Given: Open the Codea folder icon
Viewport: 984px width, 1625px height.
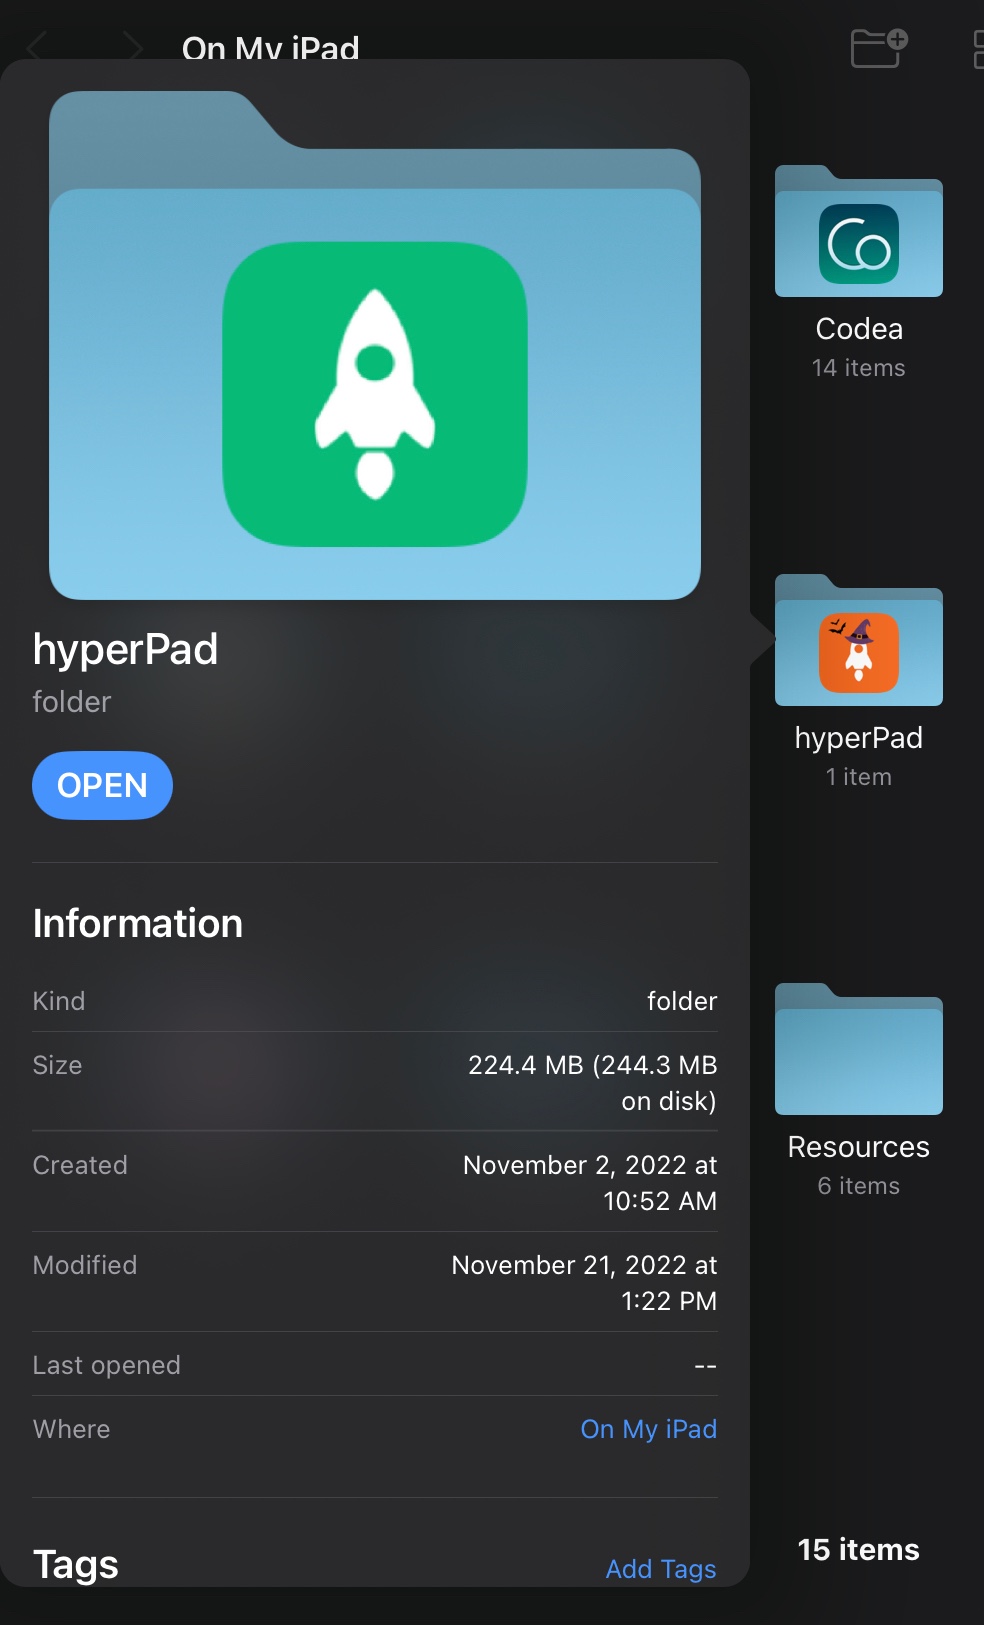Looking at the screenshot, I should click(x=859, y=231).
